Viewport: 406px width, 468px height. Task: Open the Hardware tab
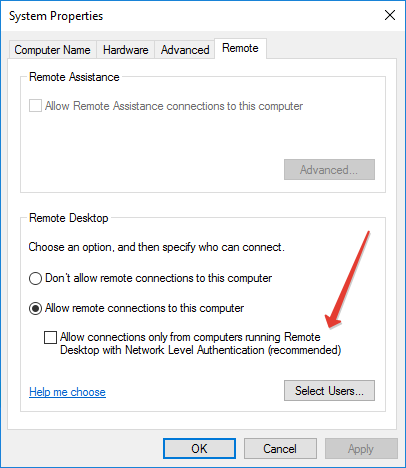click(126, 50)
